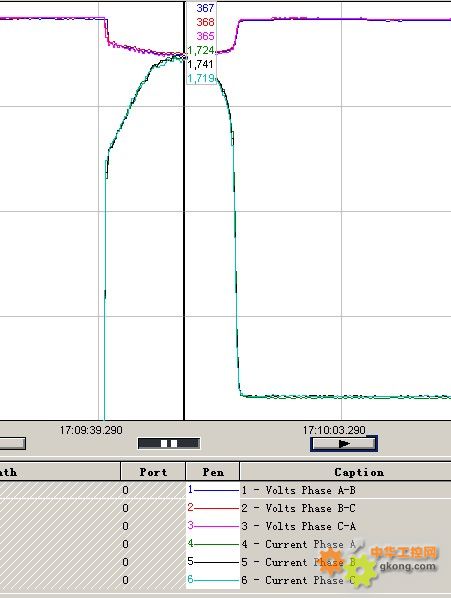Click the gray button at bottom-left of chart
The image size is (451, 598).
13,443
